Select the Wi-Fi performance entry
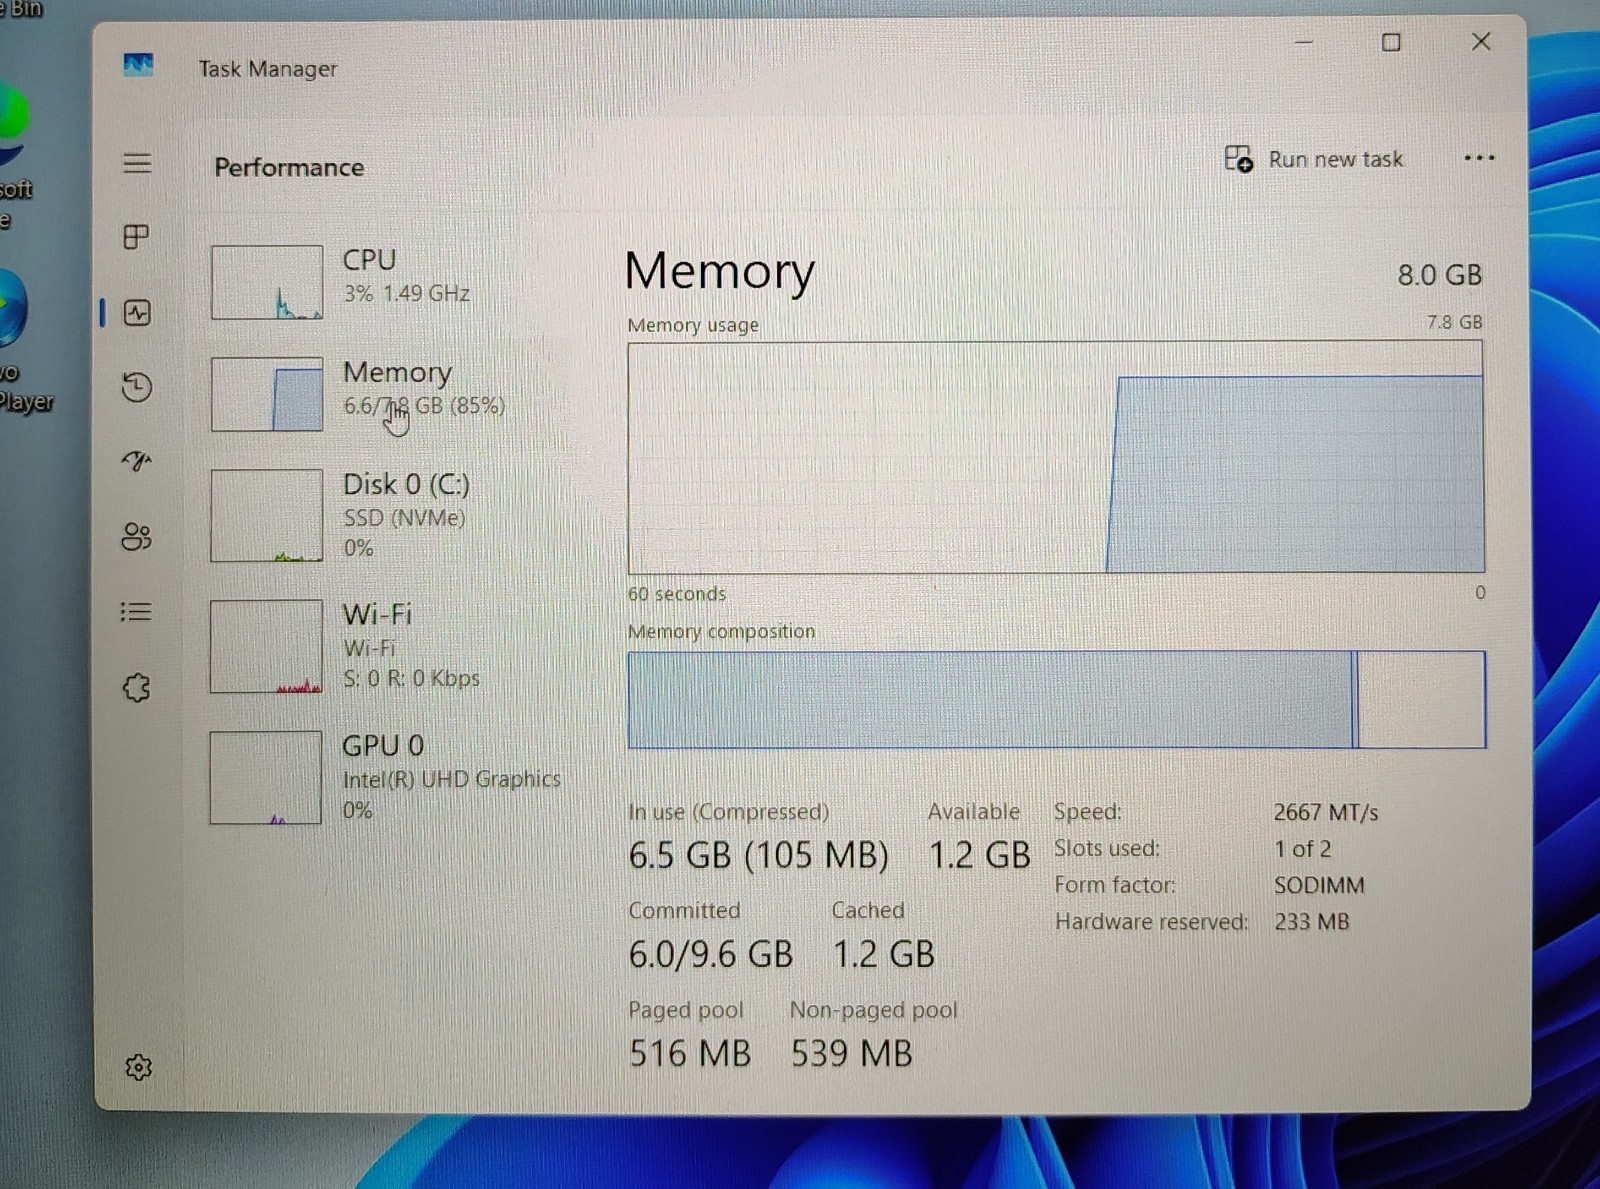Screen dimensions: 1600x1189 [390, 647]
